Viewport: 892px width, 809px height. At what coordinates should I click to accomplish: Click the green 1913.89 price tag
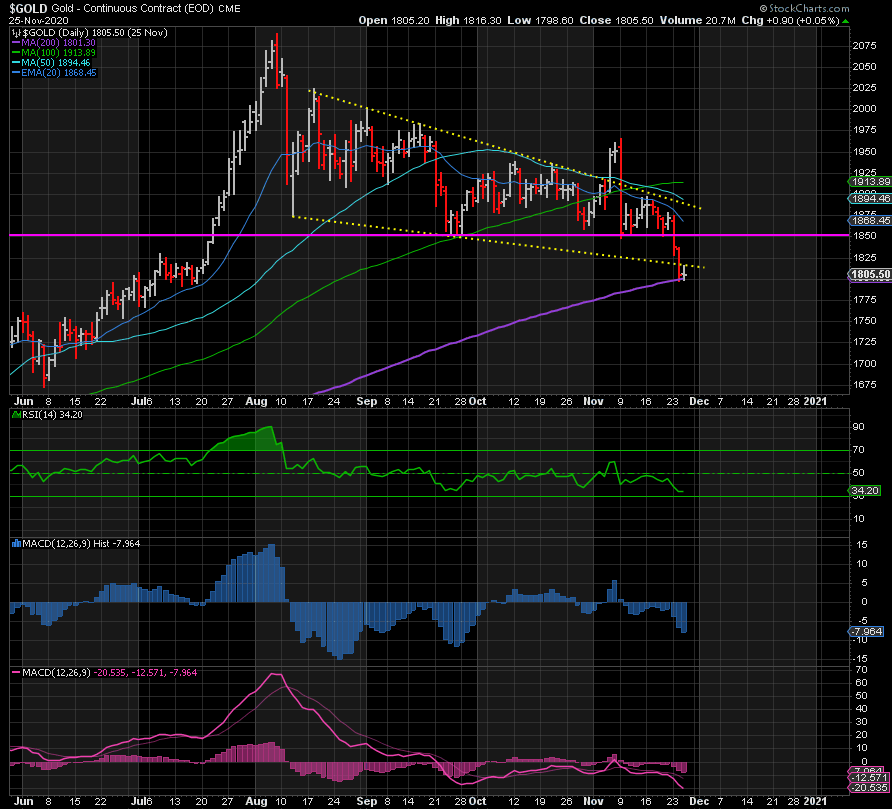coord(868,182)
